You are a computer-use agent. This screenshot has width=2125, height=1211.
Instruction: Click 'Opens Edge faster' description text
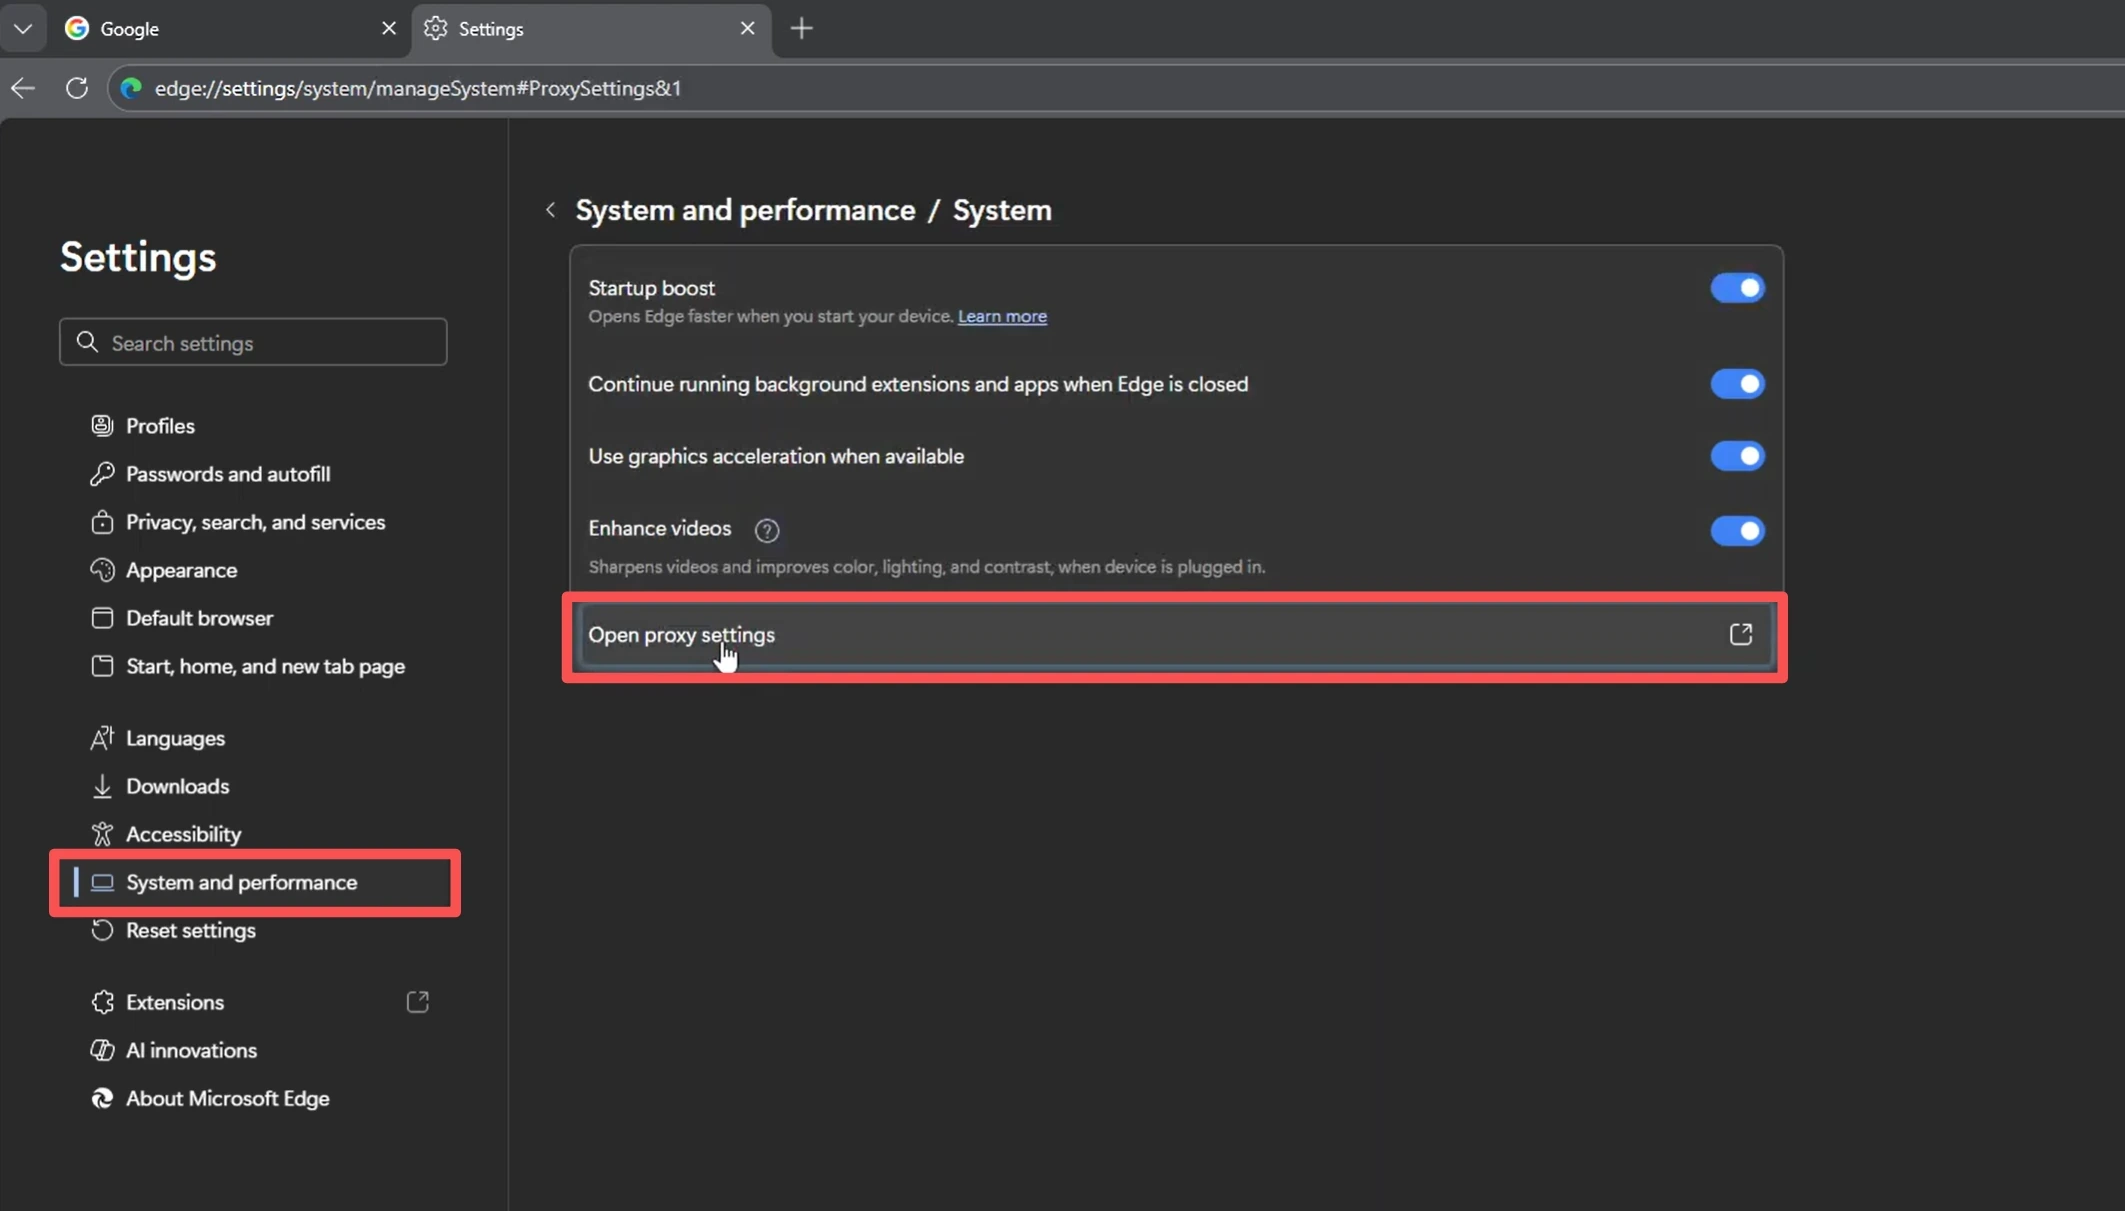coord(770,316)
